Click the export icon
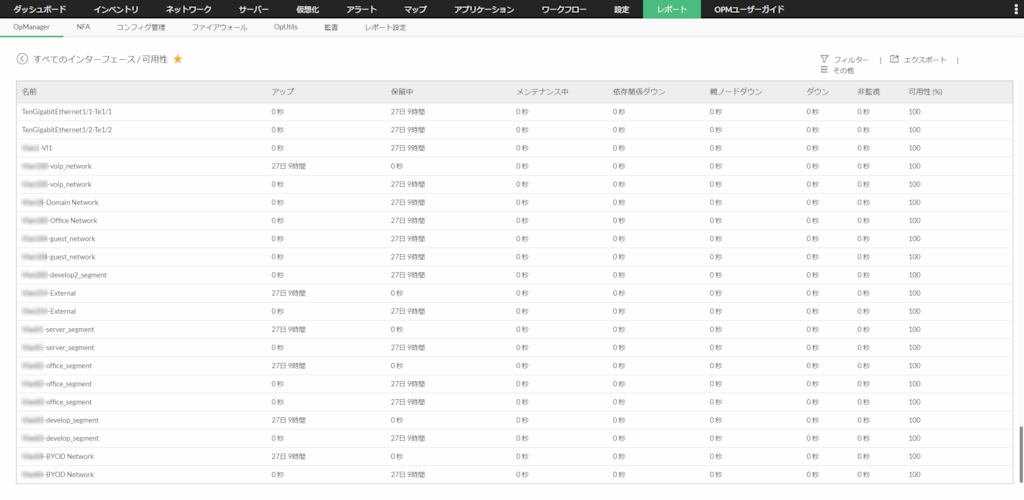Screen dimensions: 1024x500 895,58
